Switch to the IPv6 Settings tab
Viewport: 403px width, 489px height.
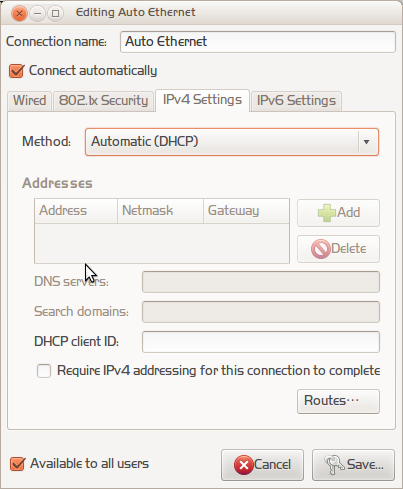point(296,101)
